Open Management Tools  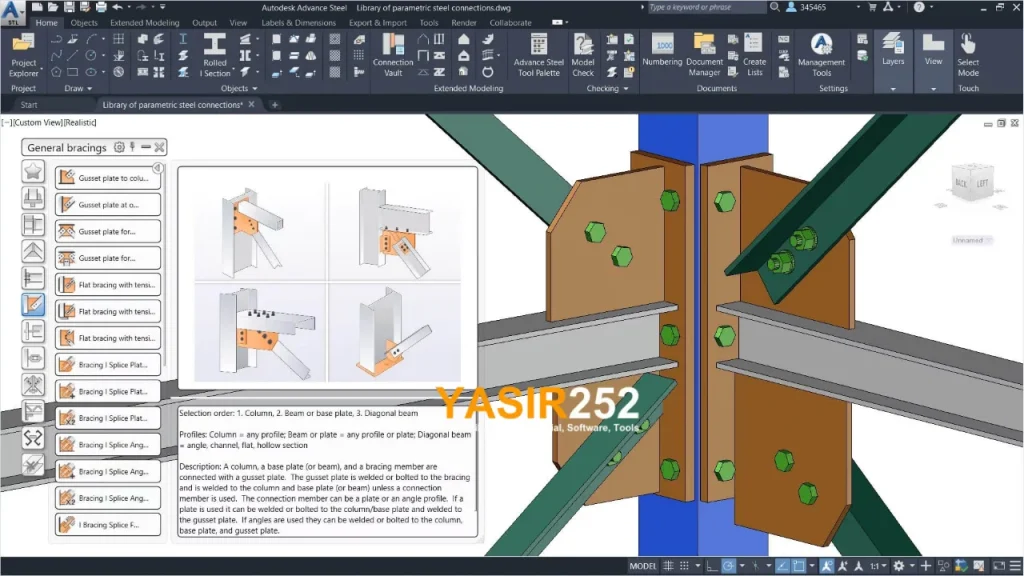[821, 55]
